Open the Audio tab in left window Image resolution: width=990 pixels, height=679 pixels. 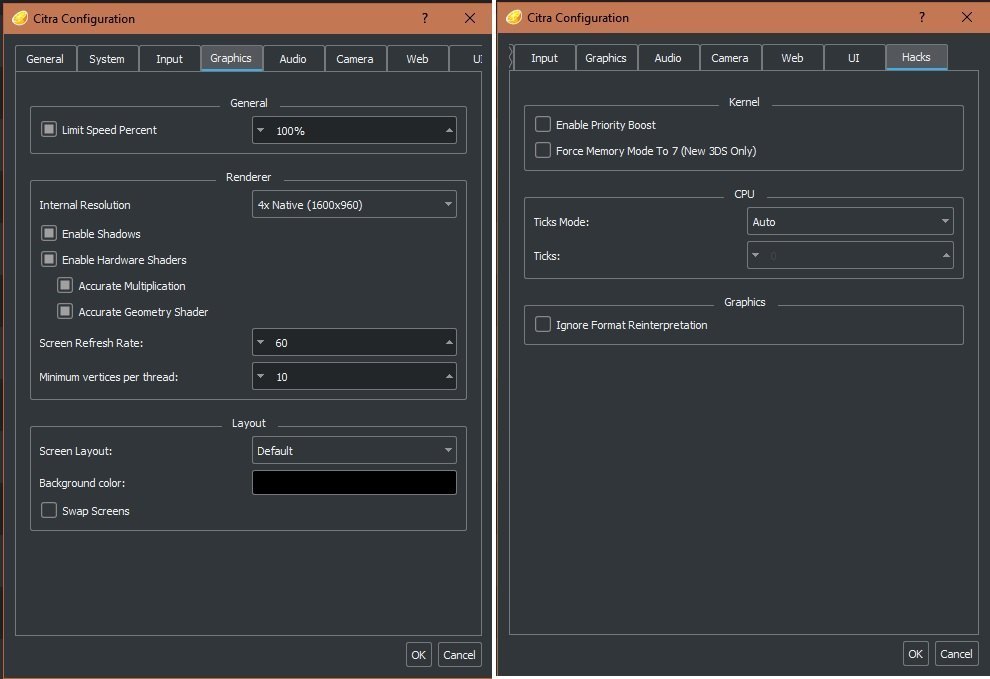293,59
